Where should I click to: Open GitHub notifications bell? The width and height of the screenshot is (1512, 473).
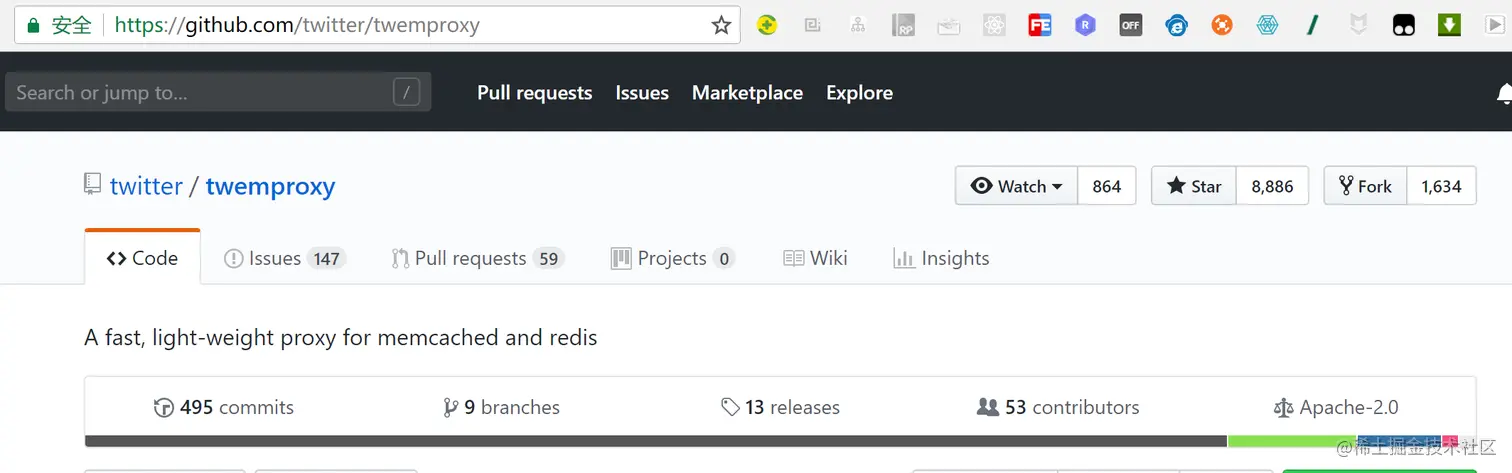[x=1503, y=93]
